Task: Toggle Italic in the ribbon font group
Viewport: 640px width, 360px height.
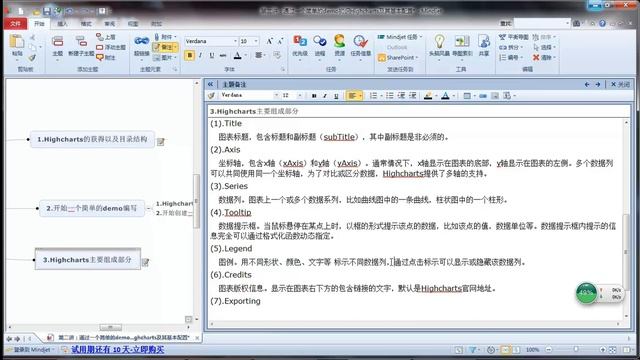Action: (x=200, y=56)
